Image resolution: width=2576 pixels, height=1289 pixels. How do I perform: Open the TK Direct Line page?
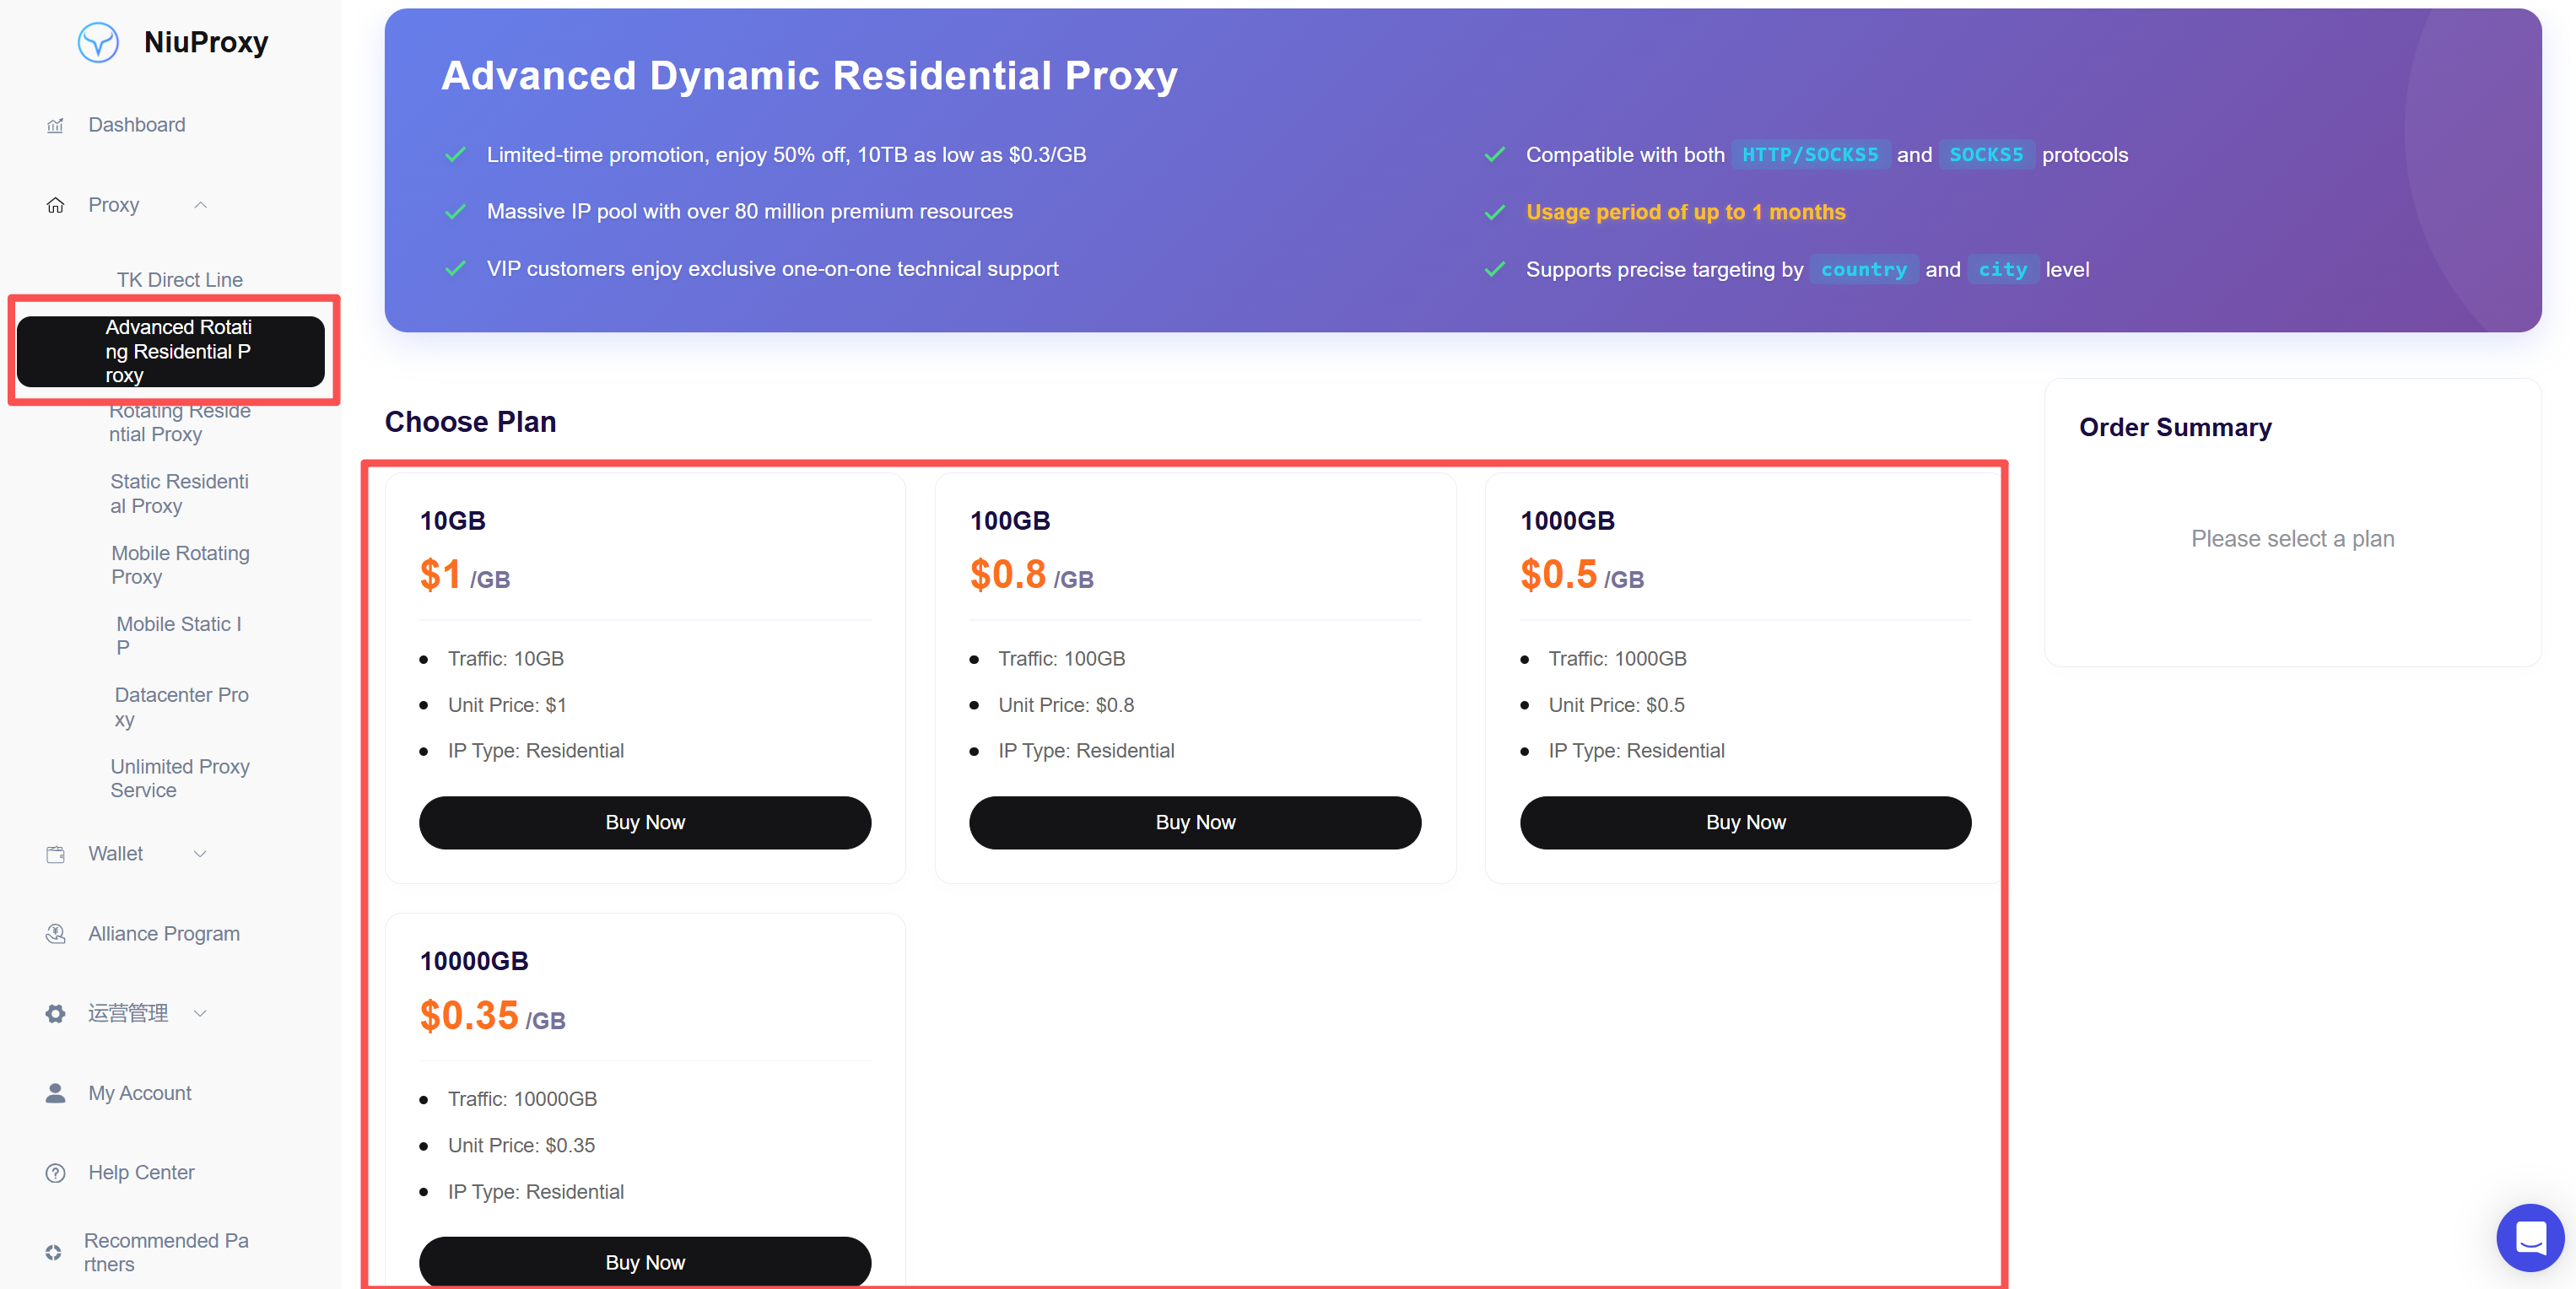click(179, 280)
